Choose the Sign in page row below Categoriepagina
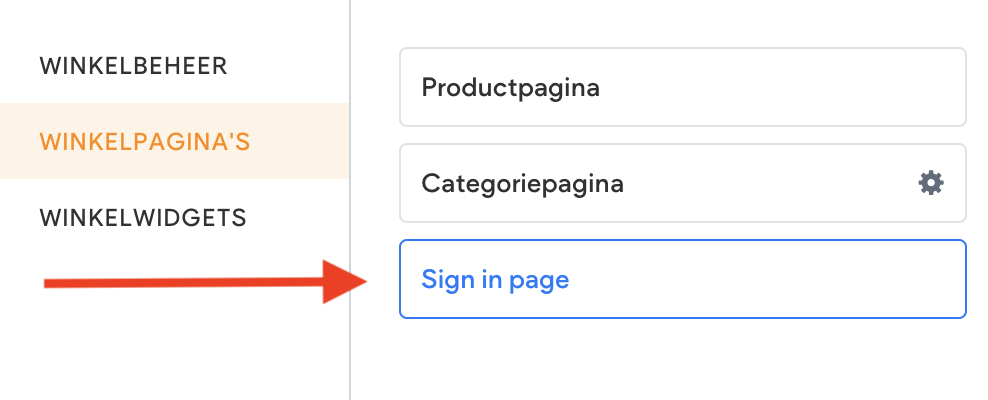 tap(682, 279)
